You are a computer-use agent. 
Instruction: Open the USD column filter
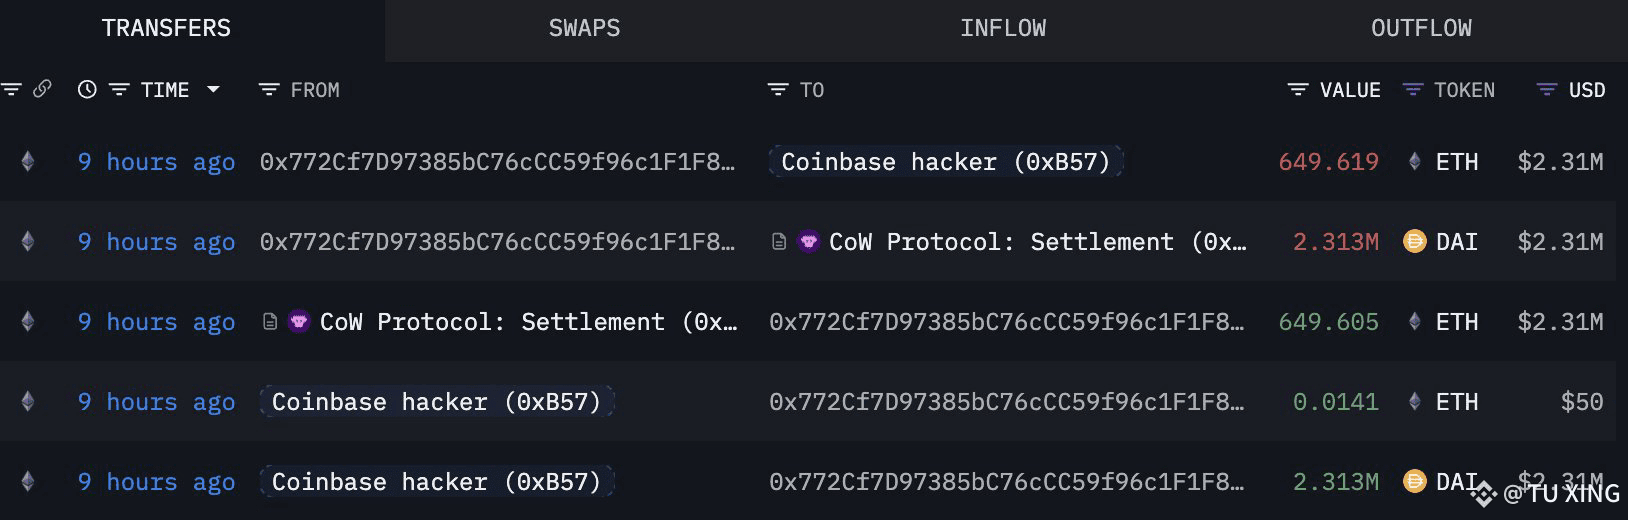[1546, 90]
